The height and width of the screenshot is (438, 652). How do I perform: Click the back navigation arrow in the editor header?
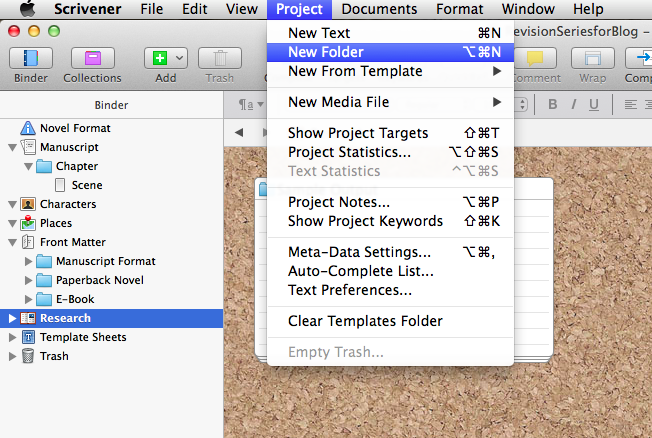point(239,132)
